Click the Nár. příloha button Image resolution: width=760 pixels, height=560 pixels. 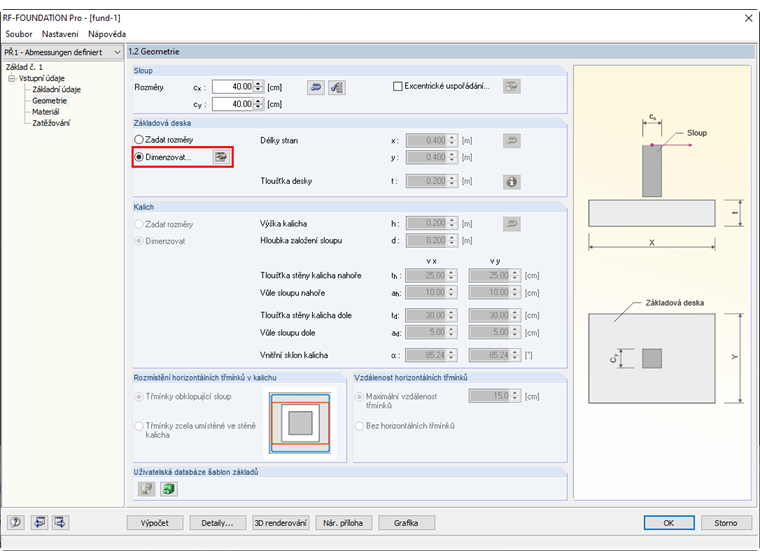click(343, 523)
